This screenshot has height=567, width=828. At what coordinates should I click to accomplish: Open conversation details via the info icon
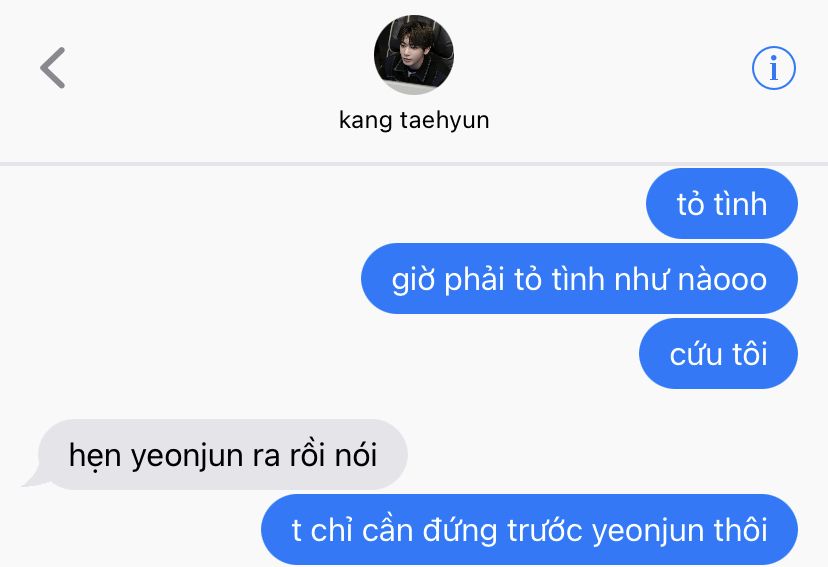[774, 68]
